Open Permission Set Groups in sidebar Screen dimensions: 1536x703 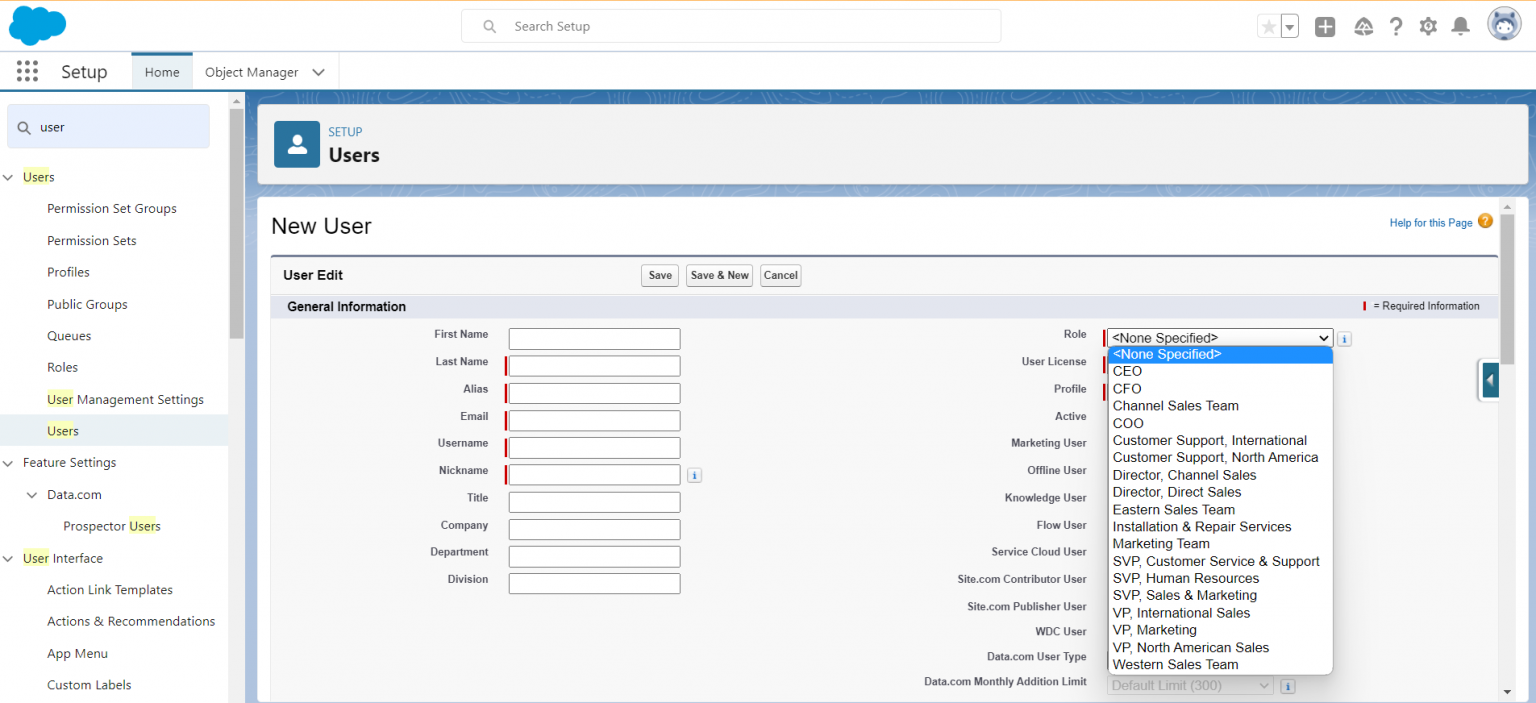click(x=112, y=209)
